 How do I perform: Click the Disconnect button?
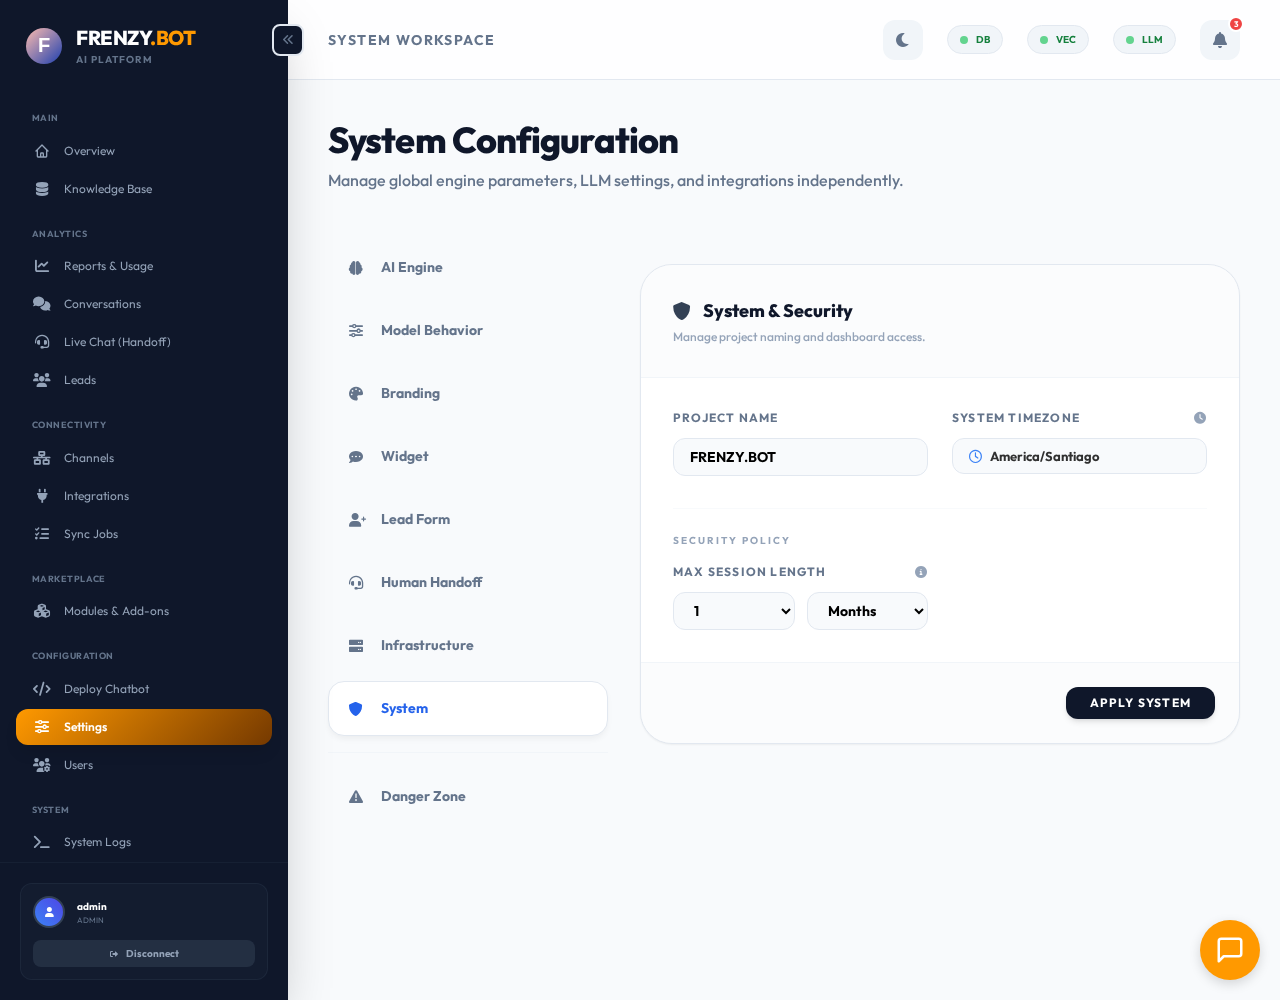(144, 953)
